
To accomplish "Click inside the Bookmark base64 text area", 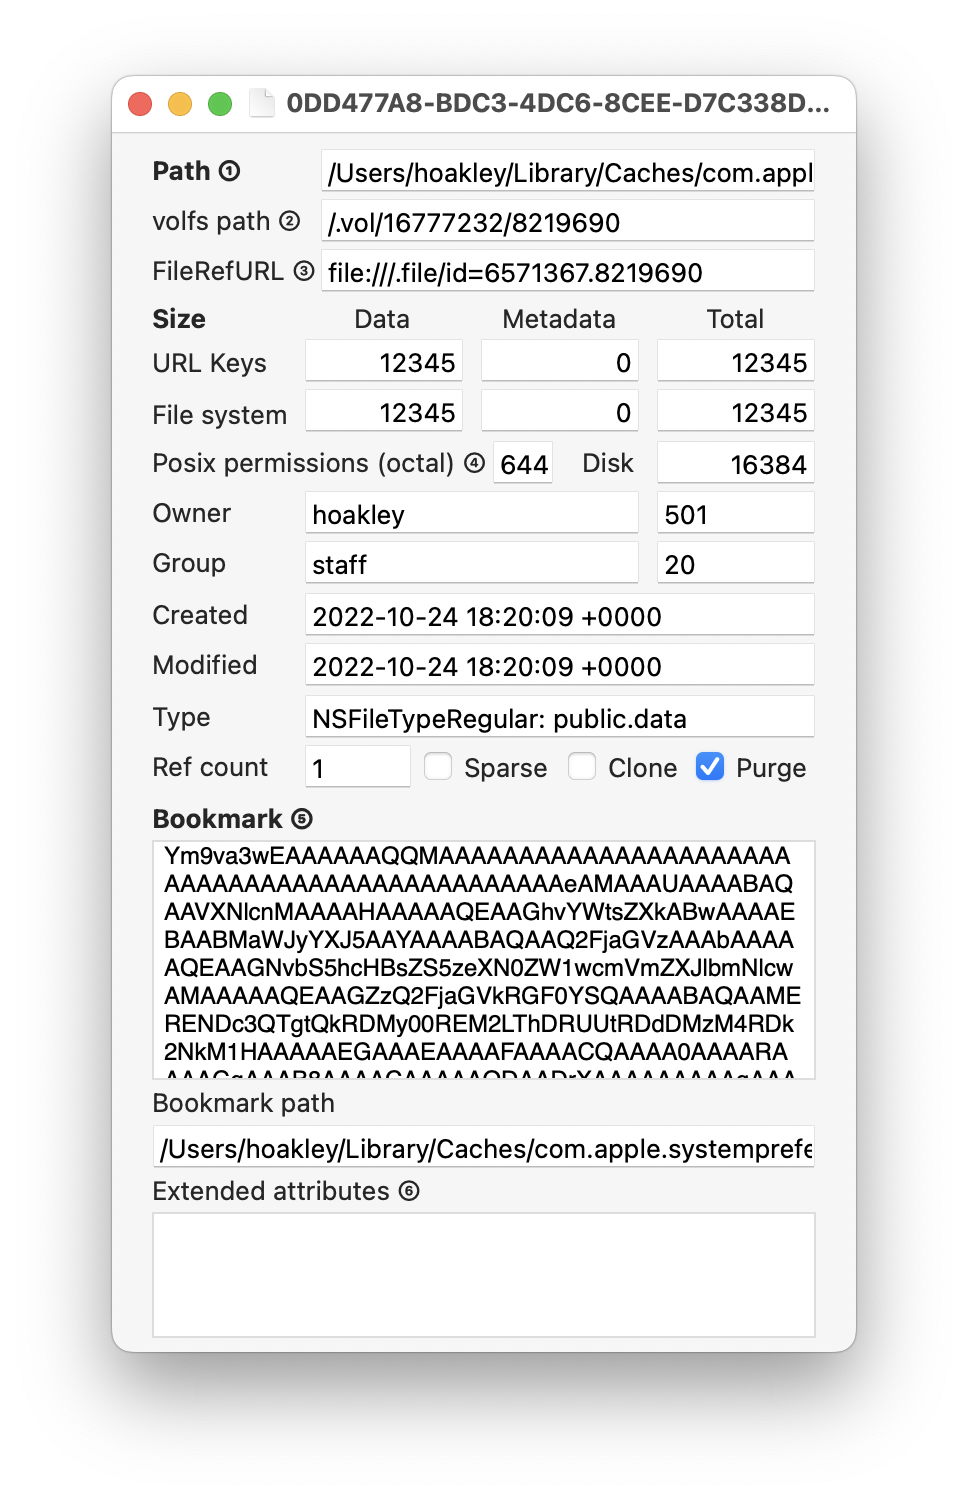I will (483, 960).
